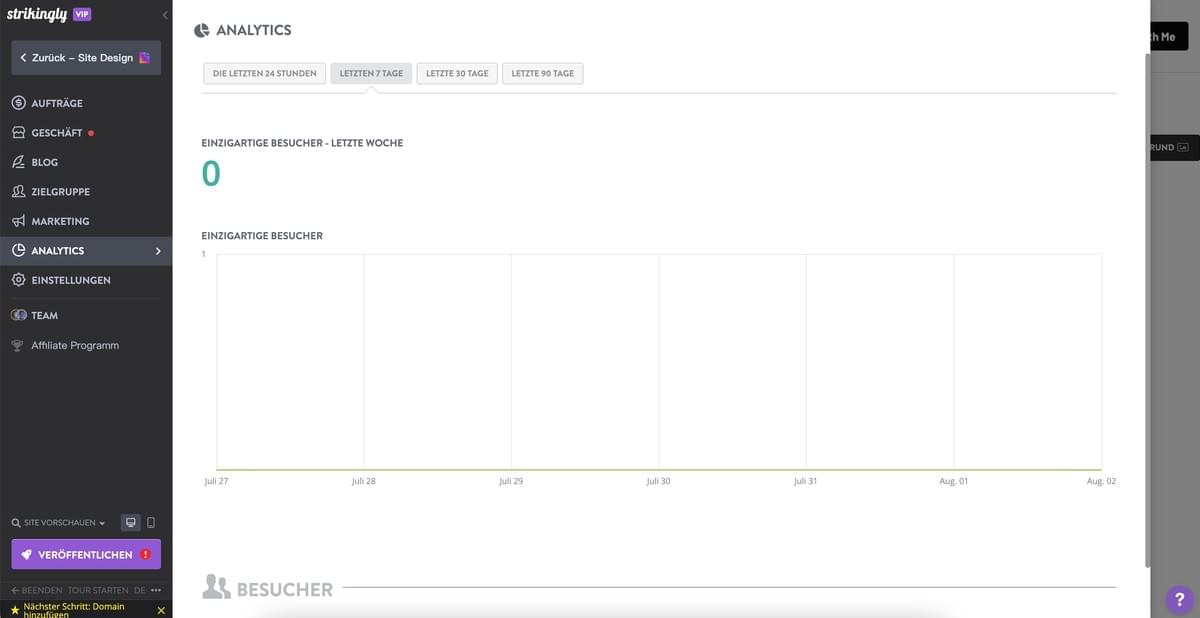This screenshot has height=618, width=1200.
Task: Click the Einzigartige Besucher - Letzte Woche heading
Action: point(302,143)
